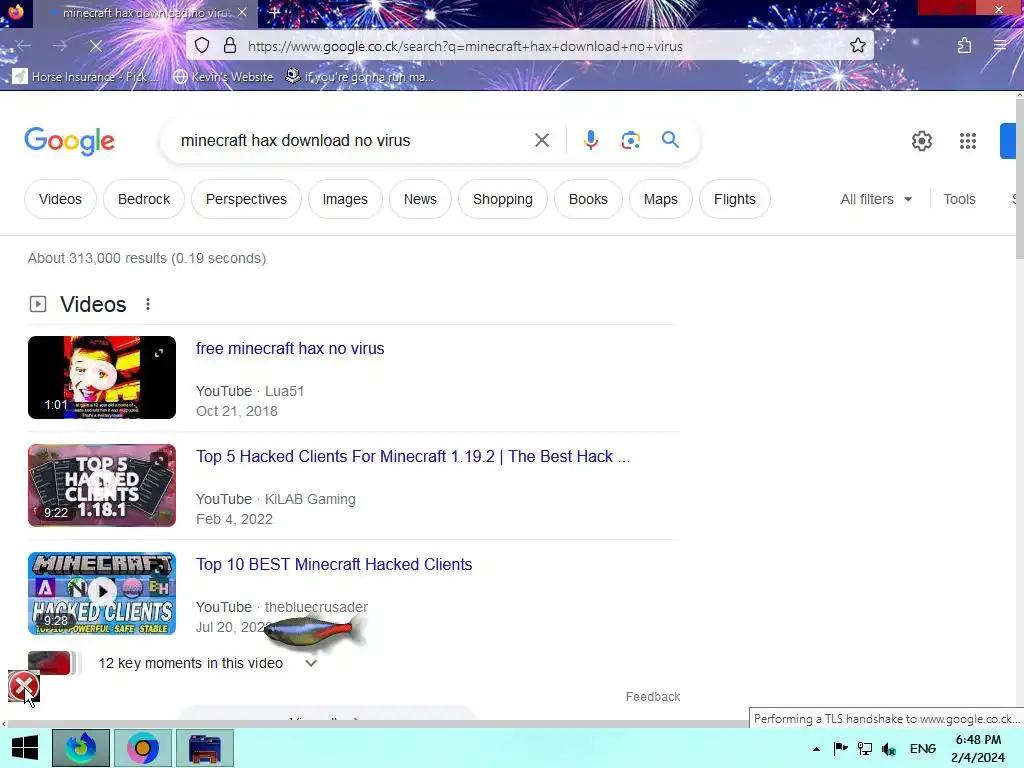Switch to Flights results
Image resolution: width=1024 pixels, height=768 pixels.
click(735, 199)
